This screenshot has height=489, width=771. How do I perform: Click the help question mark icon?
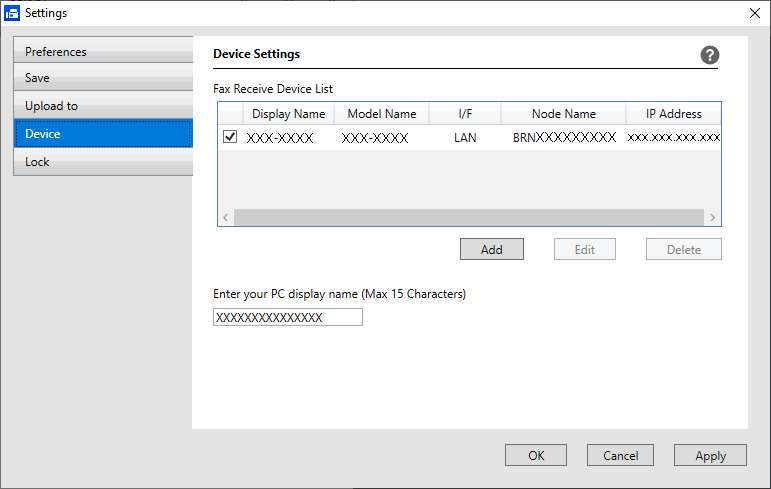pos(709,56)
